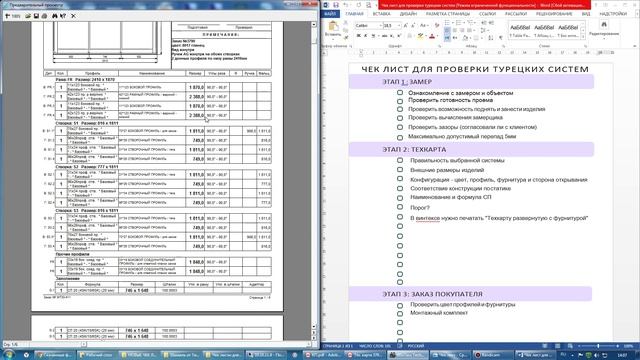
Task: Open the Windows Start button
Action: pyautogui.click(x=8, y=355)
